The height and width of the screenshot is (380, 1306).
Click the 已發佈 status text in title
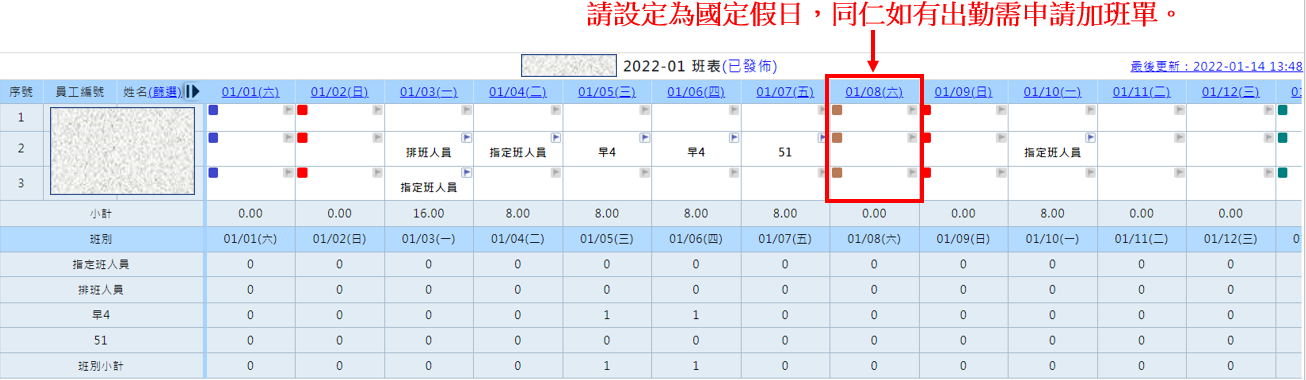(749, 66)
